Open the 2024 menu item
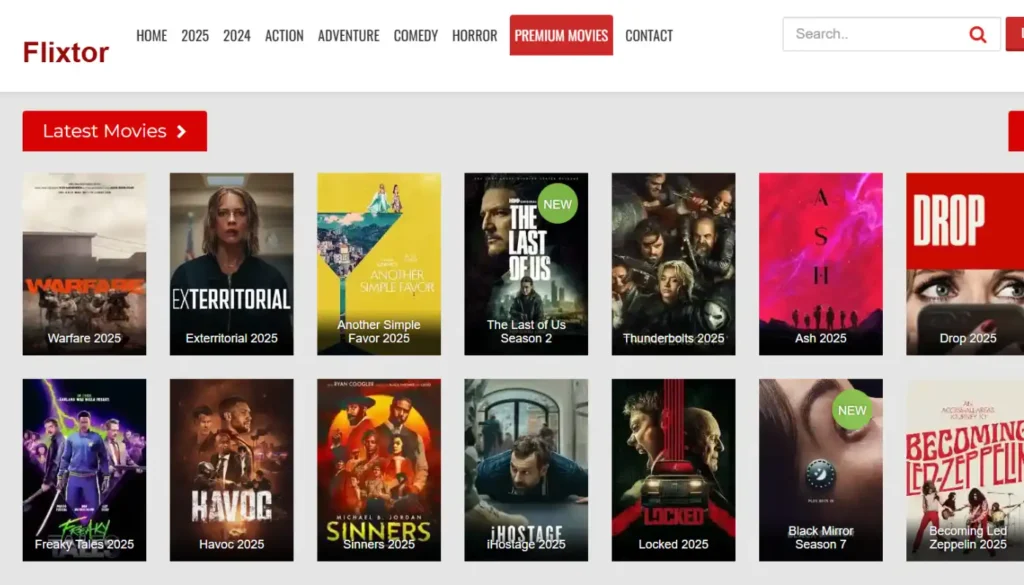 click(x=236, y=35)
